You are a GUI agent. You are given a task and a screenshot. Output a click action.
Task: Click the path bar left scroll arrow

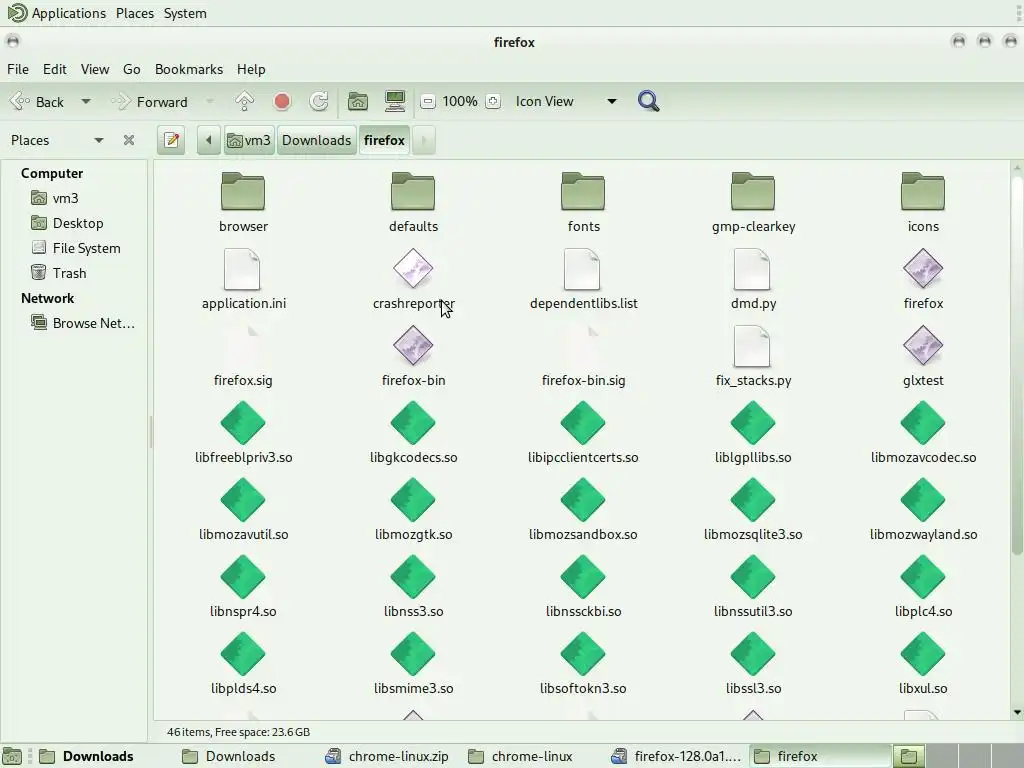tap(208, 140)
